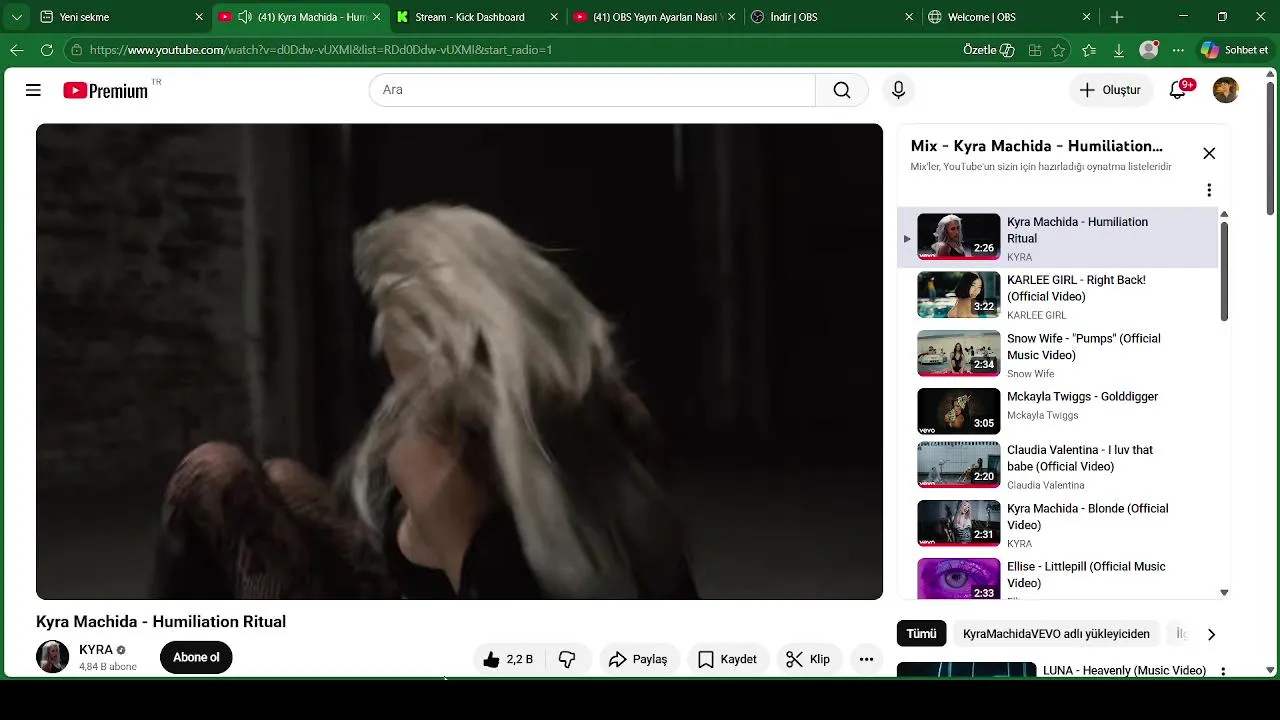
Task: Open YouTube account avatar menu
Action: 1225,90
